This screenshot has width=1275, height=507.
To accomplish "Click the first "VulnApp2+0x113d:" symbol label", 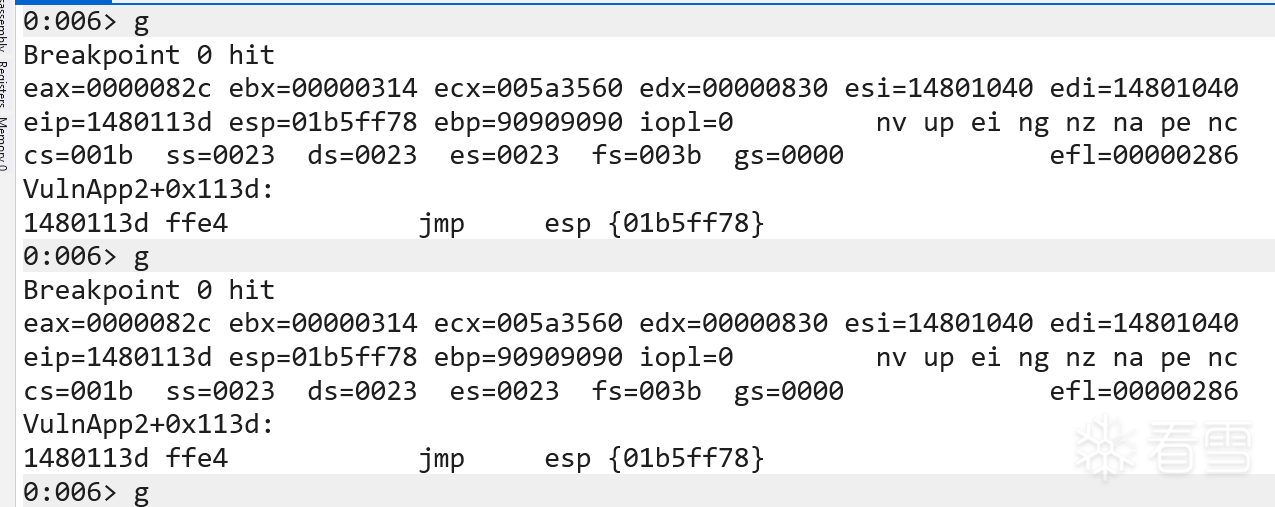I will [148, 189].
